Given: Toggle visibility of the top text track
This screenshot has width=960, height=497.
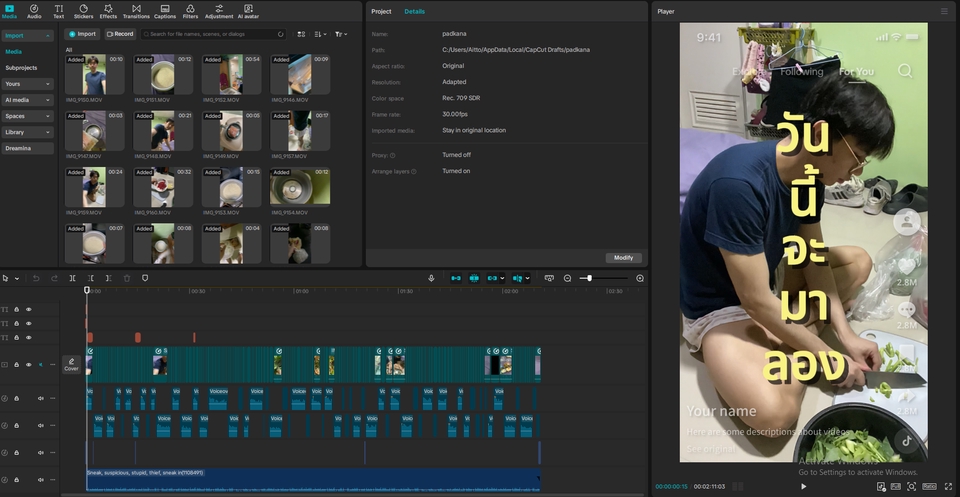Looking at the screenshot, I should click(29, 310).
